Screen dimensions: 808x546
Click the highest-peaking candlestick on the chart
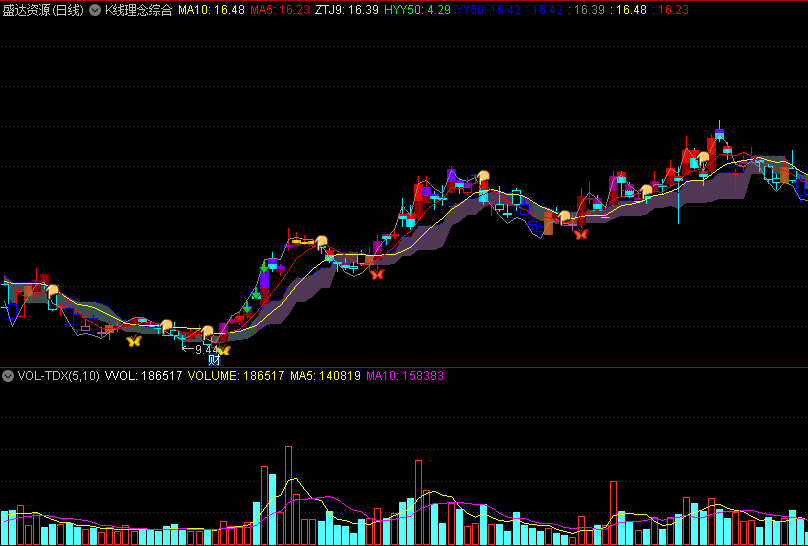(x=719, y=133)
